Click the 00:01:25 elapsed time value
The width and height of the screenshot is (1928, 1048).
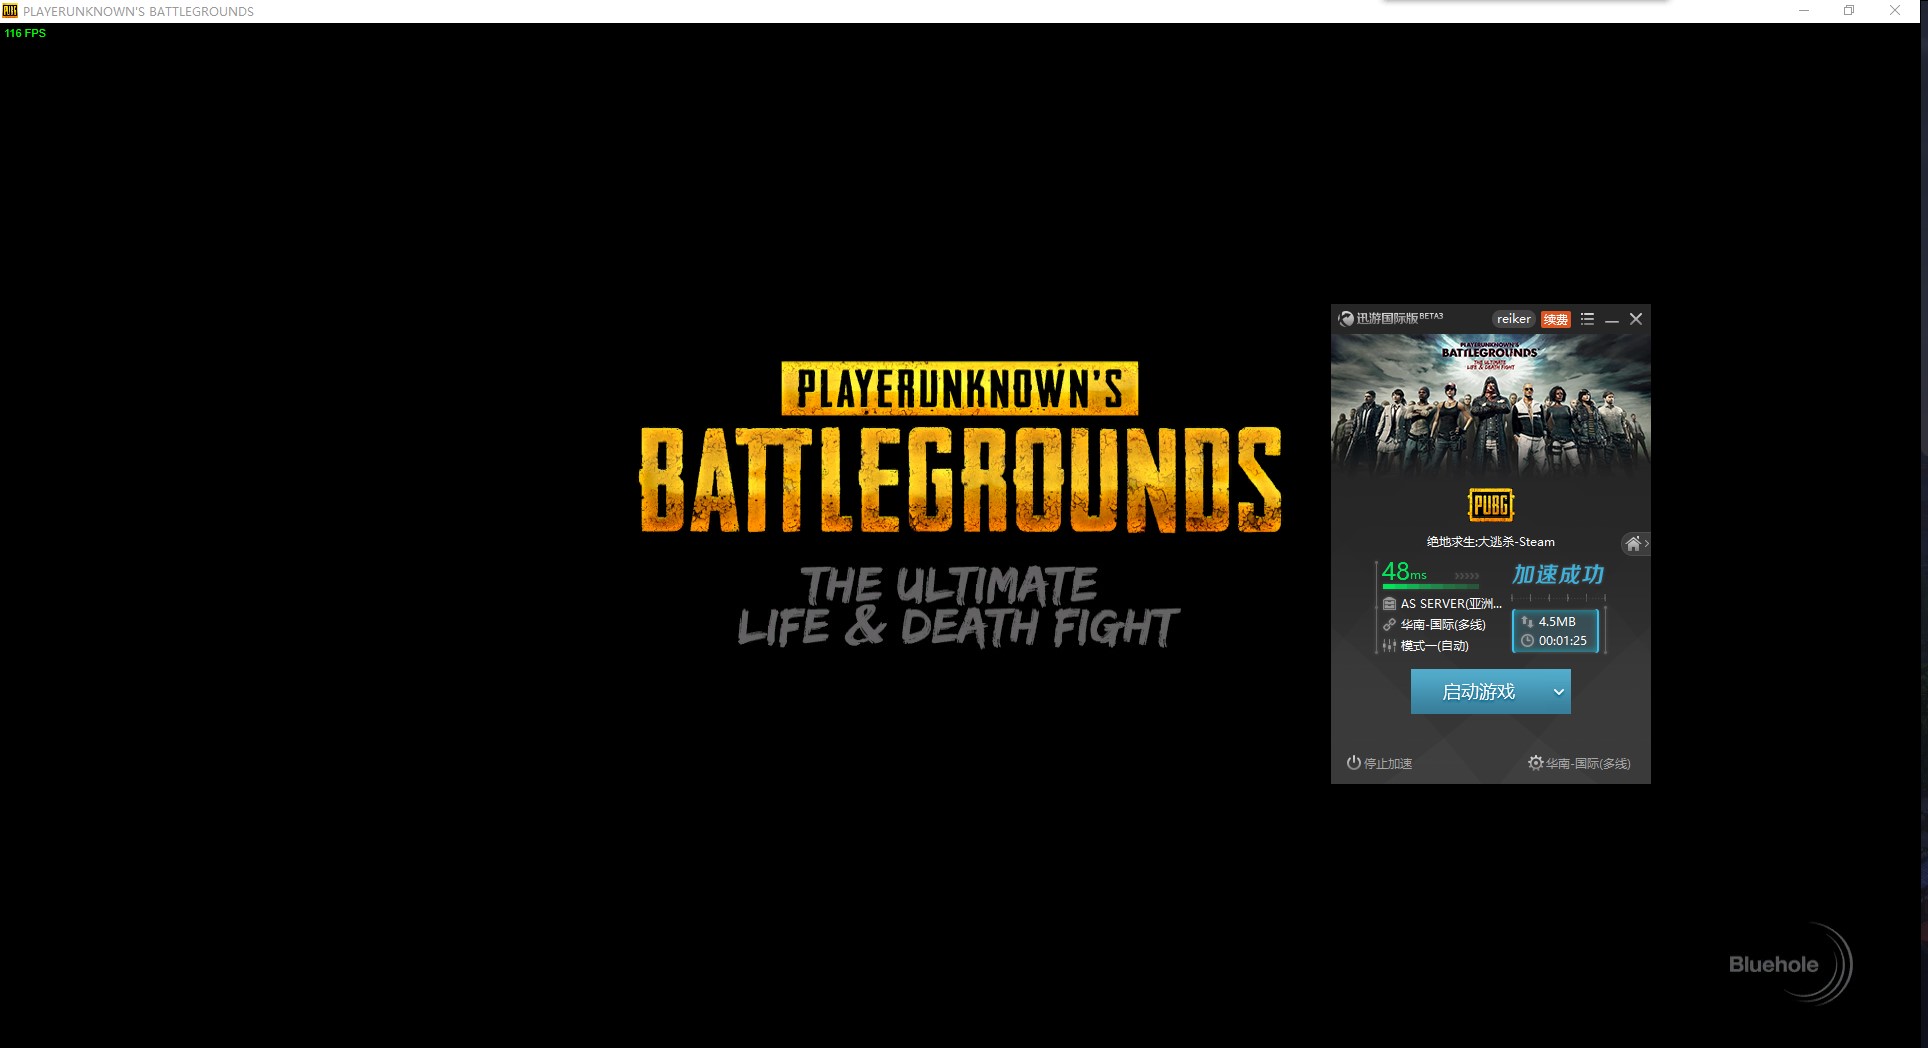pyautogui.click(x=1563, y=641)
